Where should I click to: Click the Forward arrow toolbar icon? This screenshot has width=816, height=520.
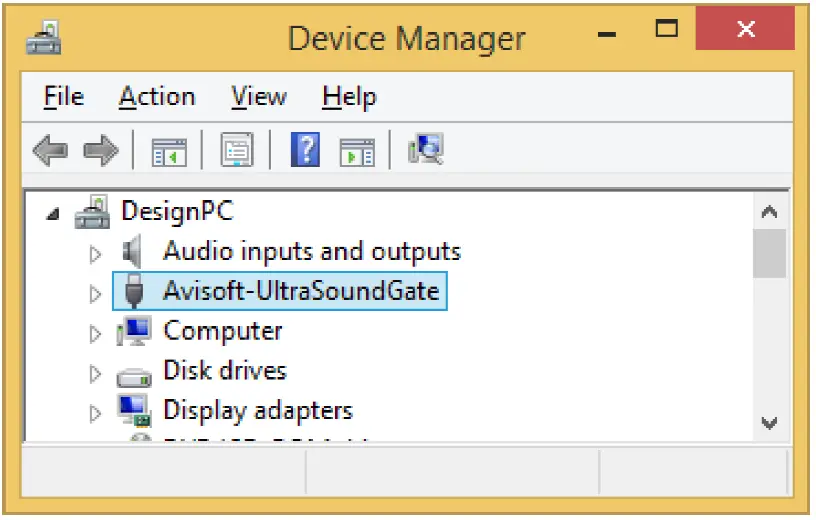(x=100, y=152)
